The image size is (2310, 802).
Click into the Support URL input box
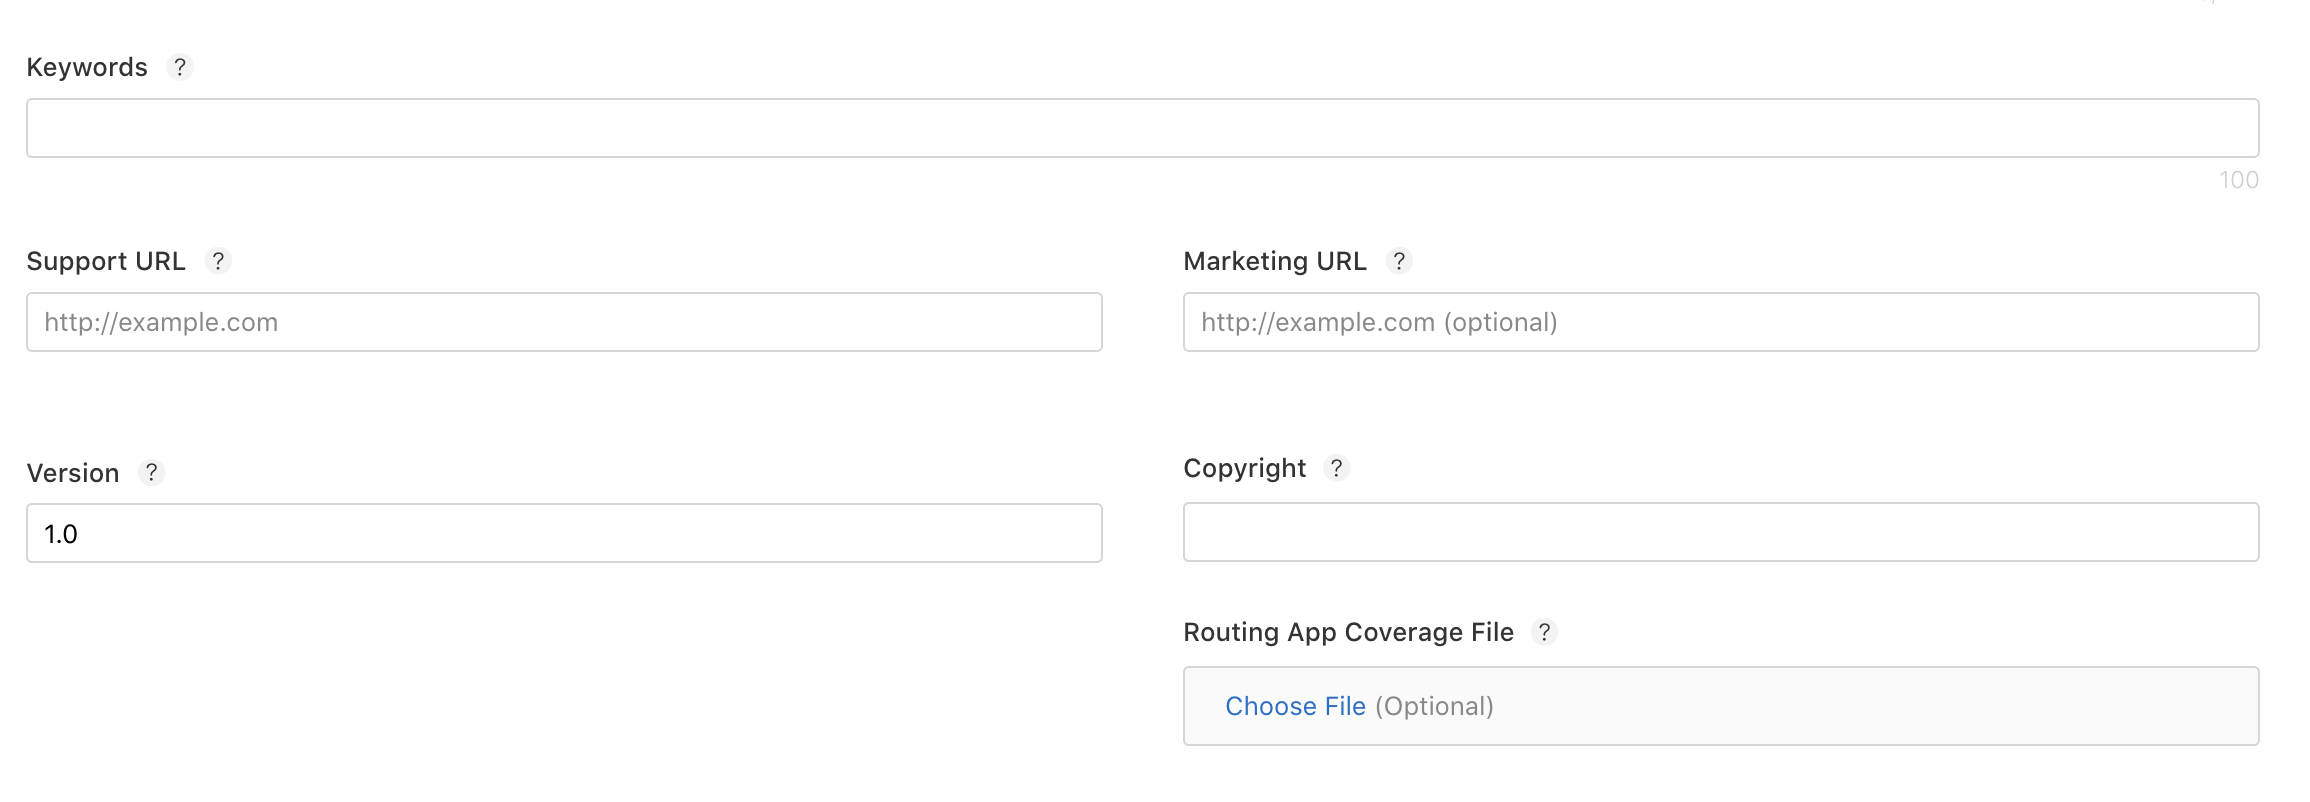pos(564,322)
